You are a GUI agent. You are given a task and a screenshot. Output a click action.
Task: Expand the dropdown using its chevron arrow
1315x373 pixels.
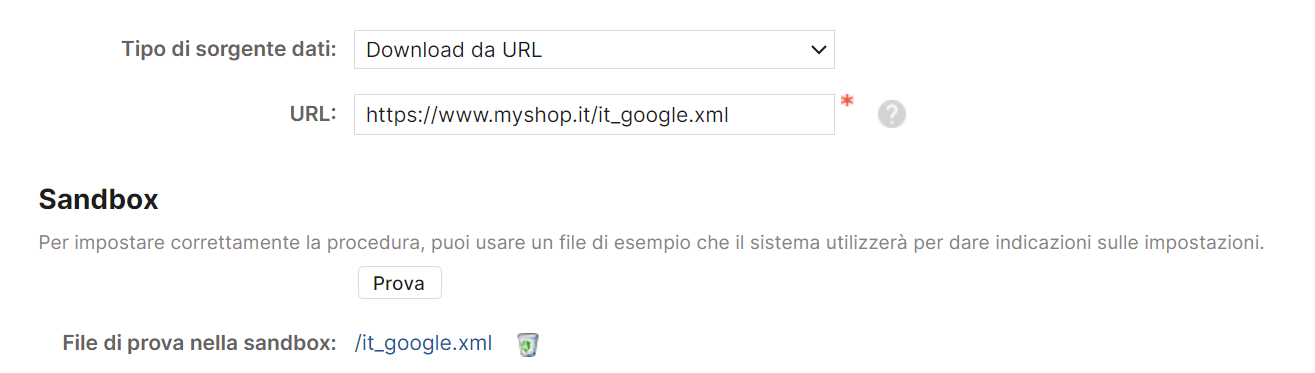[818, 49]
